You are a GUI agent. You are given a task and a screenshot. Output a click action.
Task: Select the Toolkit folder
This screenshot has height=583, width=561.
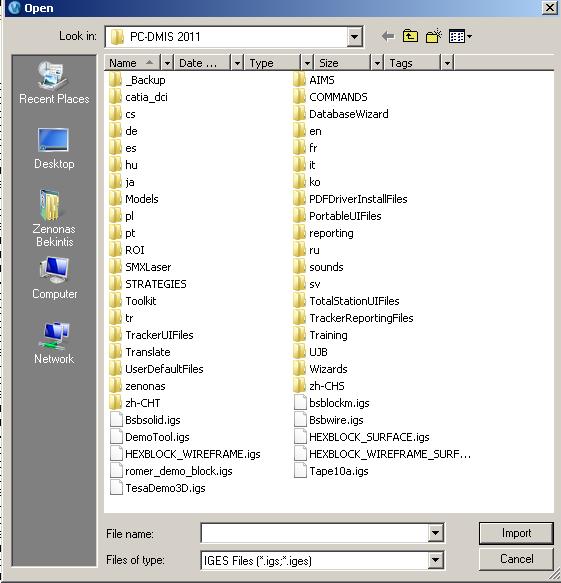click(133, 301)
